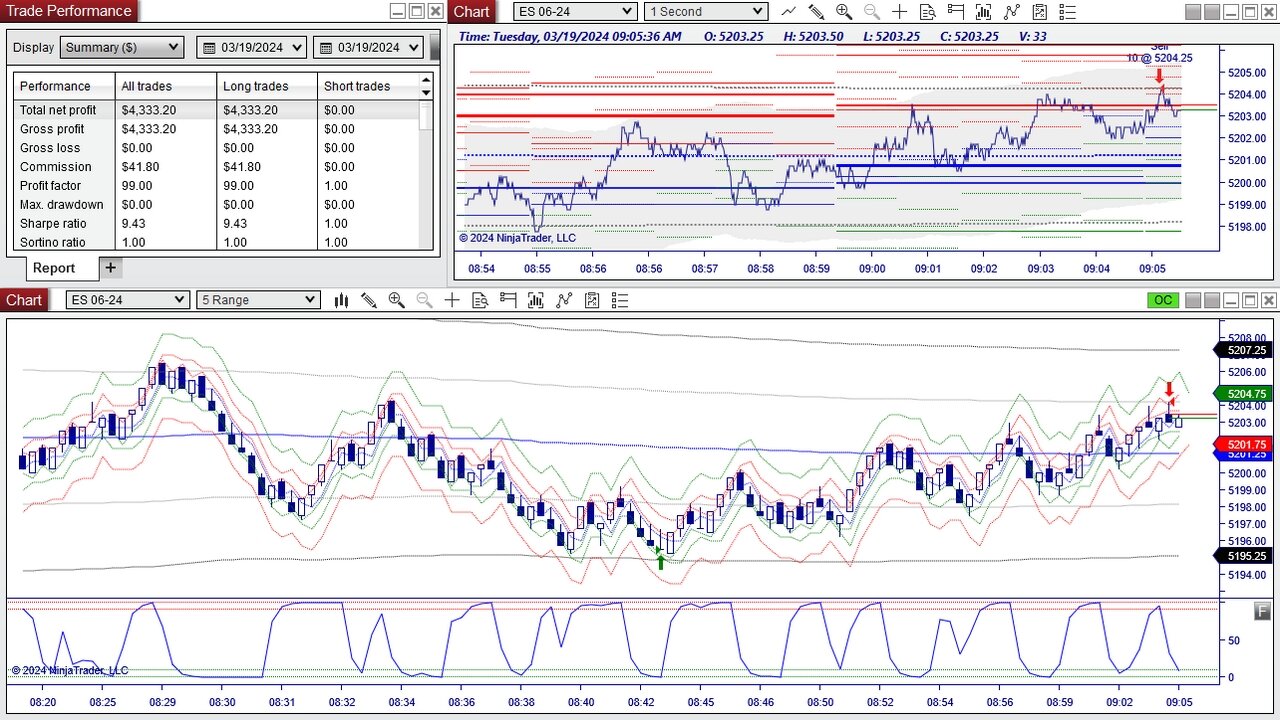This screenshot has height=720, width=1280.
Task: Select crosshair cursor in 5 Range chart toolbar
Action: click(452, 300)
